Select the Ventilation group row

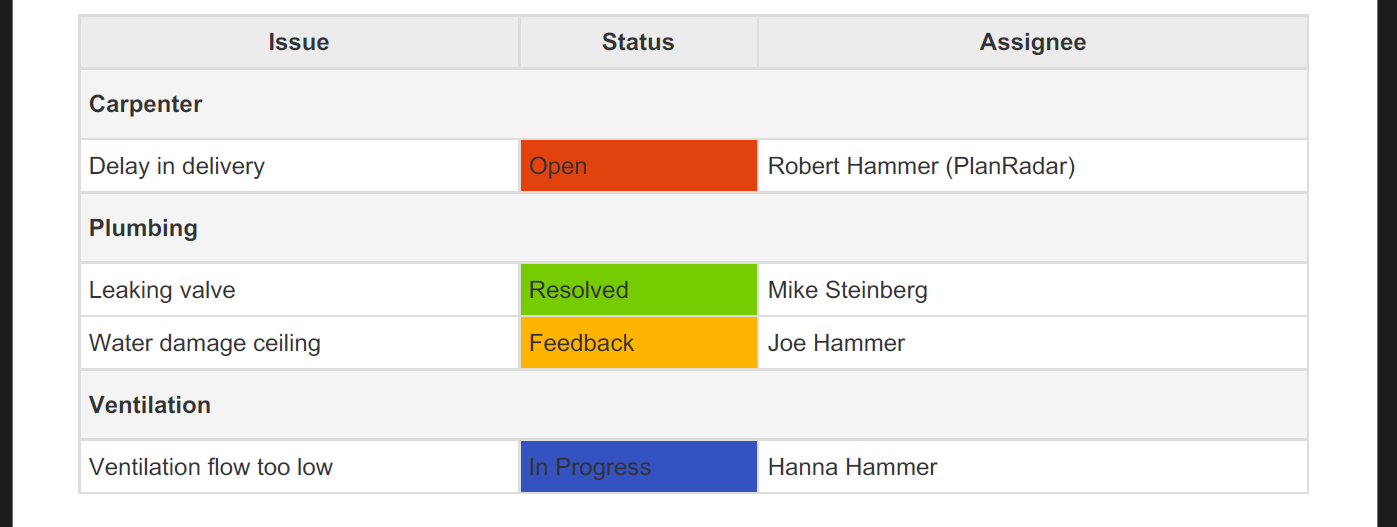click(x=693, y=405)
